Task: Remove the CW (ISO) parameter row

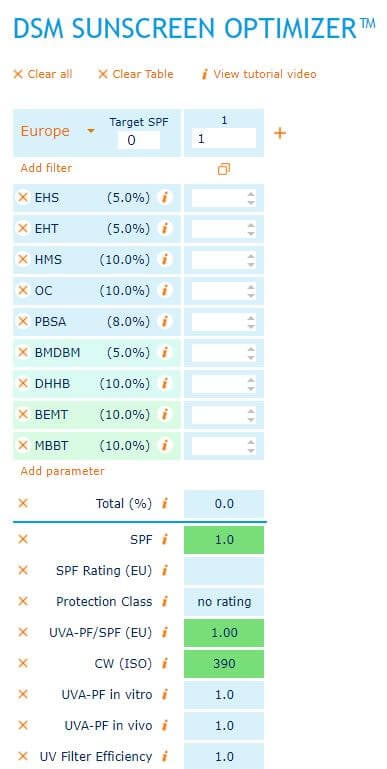Action: [23, 663]
